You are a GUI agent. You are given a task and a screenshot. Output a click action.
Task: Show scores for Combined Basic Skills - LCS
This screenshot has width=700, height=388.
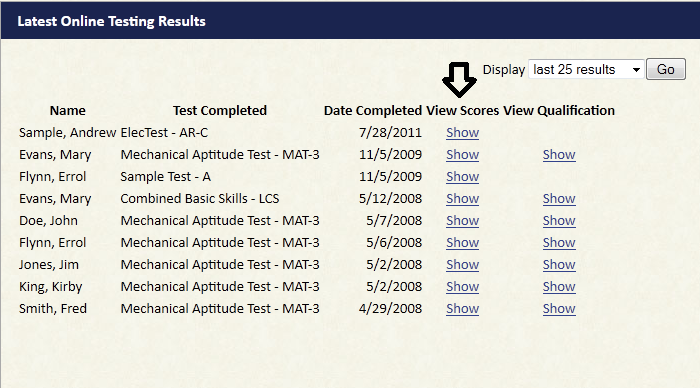coord(462,199)
